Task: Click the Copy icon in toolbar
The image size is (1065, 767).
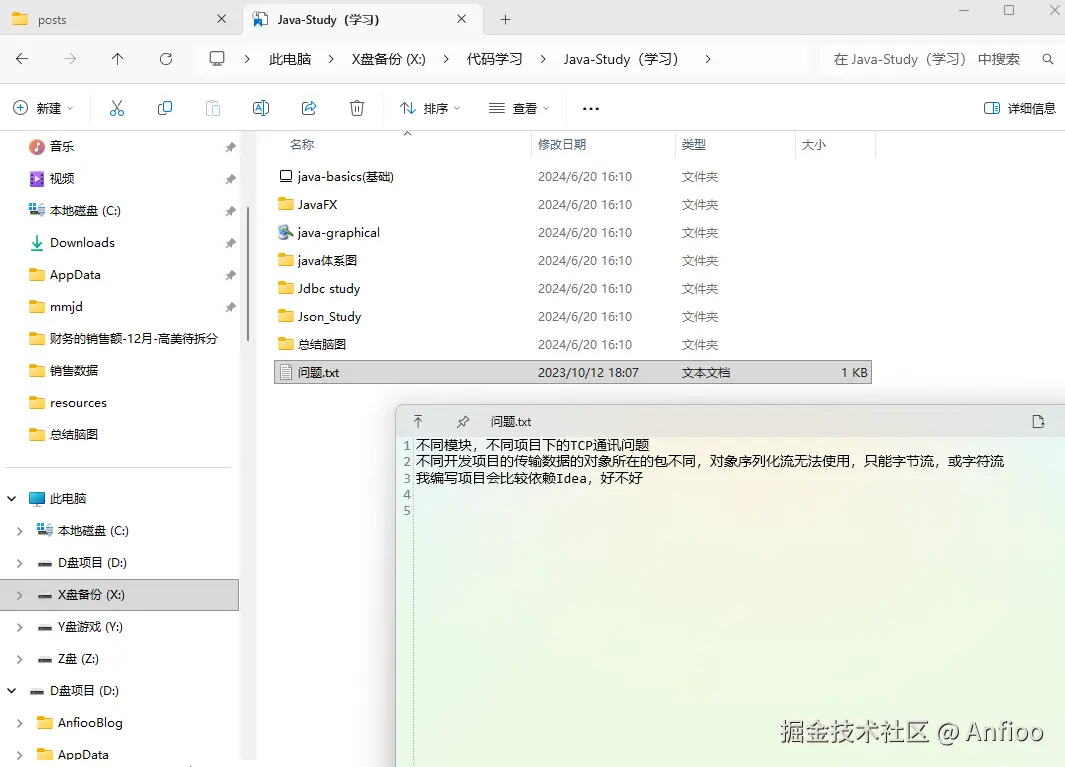Action: (x=164, y=108)
